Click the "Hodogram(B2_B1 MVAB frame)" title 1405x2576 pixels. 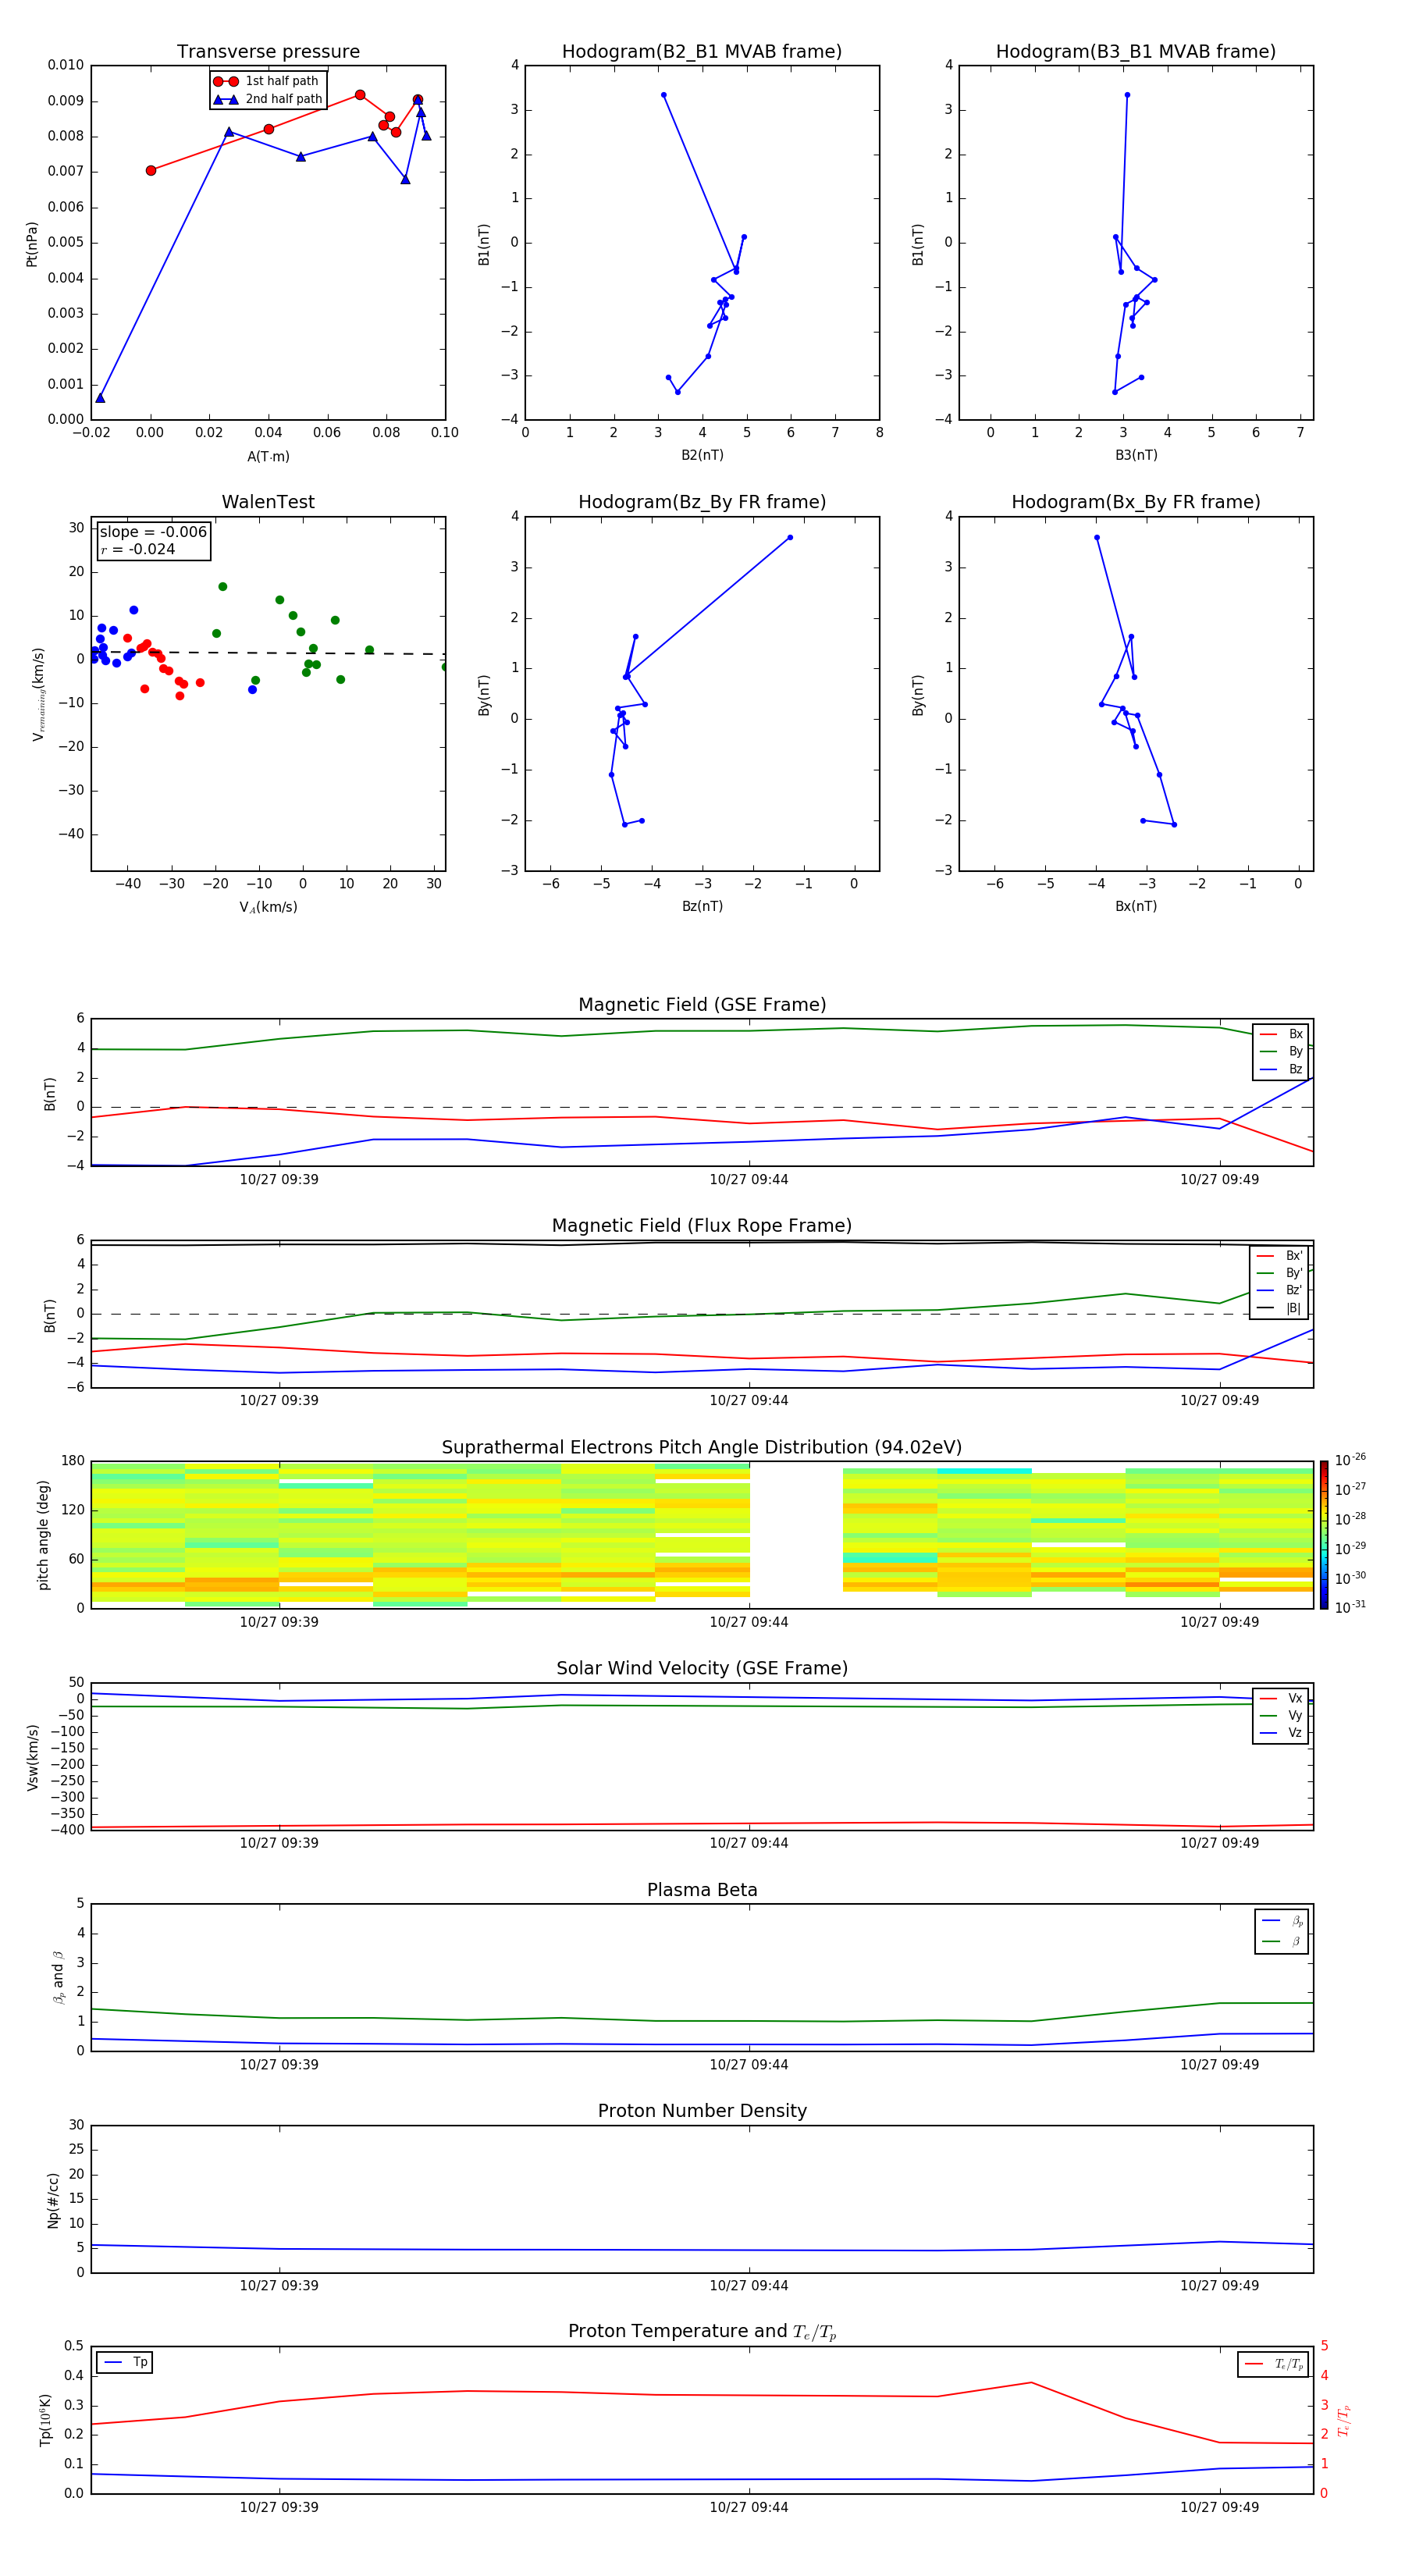pyautogui.click(x=702, y=52)
